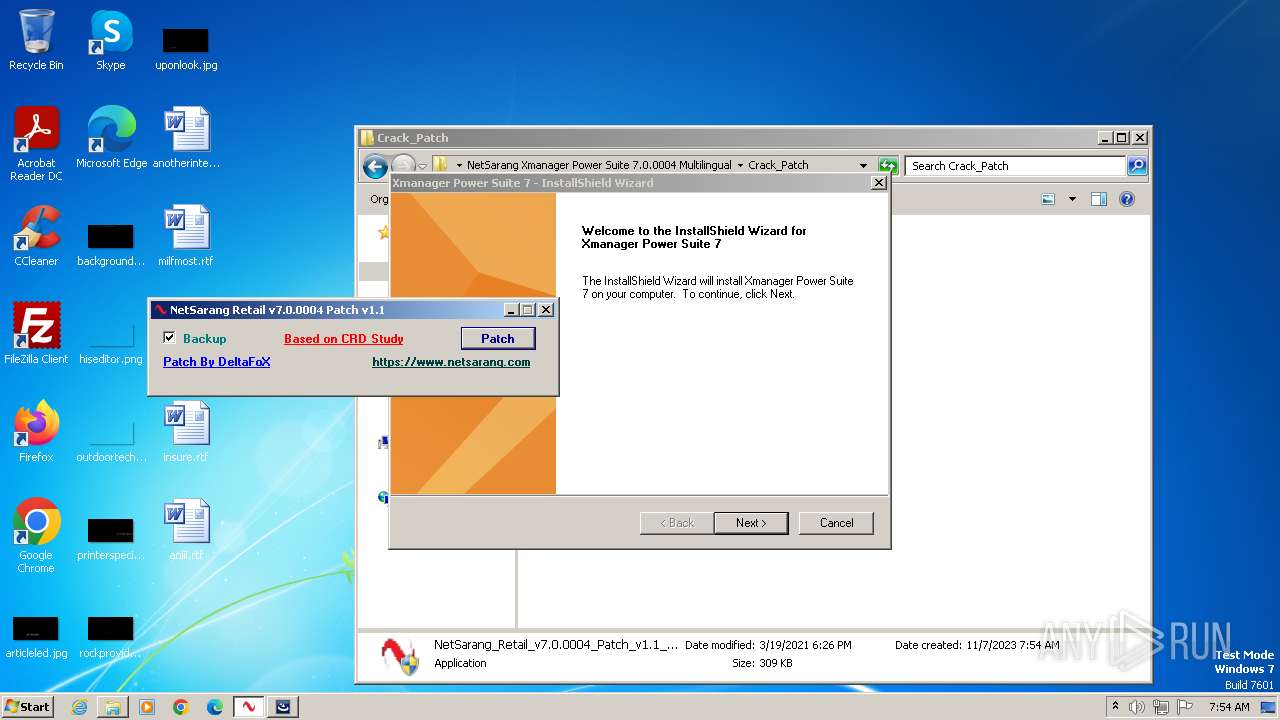Launch CCleaner from the desktop

click(x=36, y=236)
